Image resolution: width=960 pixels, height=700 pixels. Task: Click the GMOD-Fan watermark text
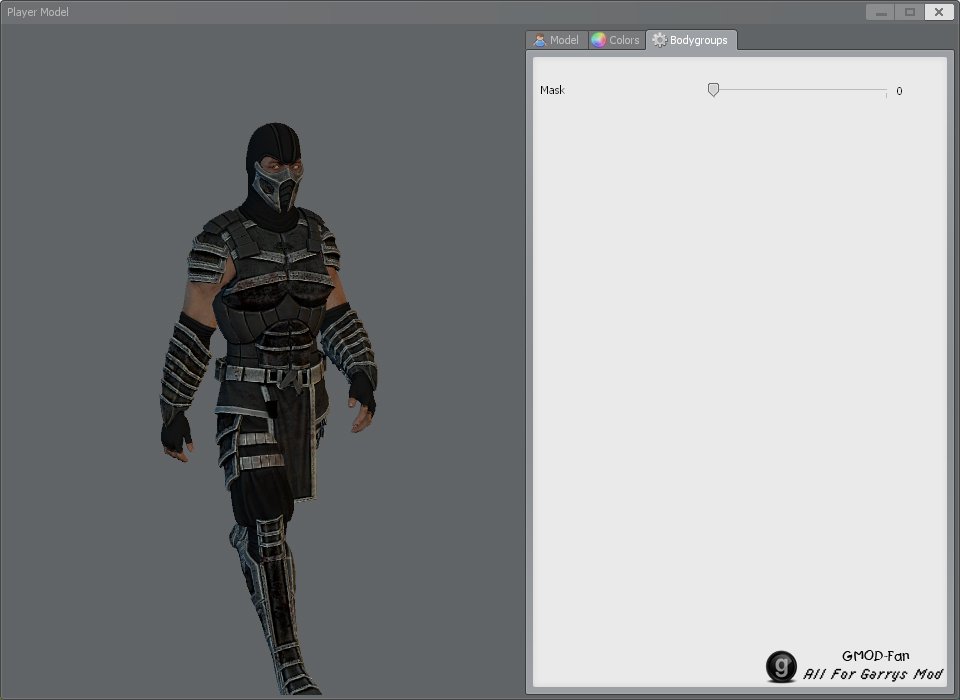point(875,656)
